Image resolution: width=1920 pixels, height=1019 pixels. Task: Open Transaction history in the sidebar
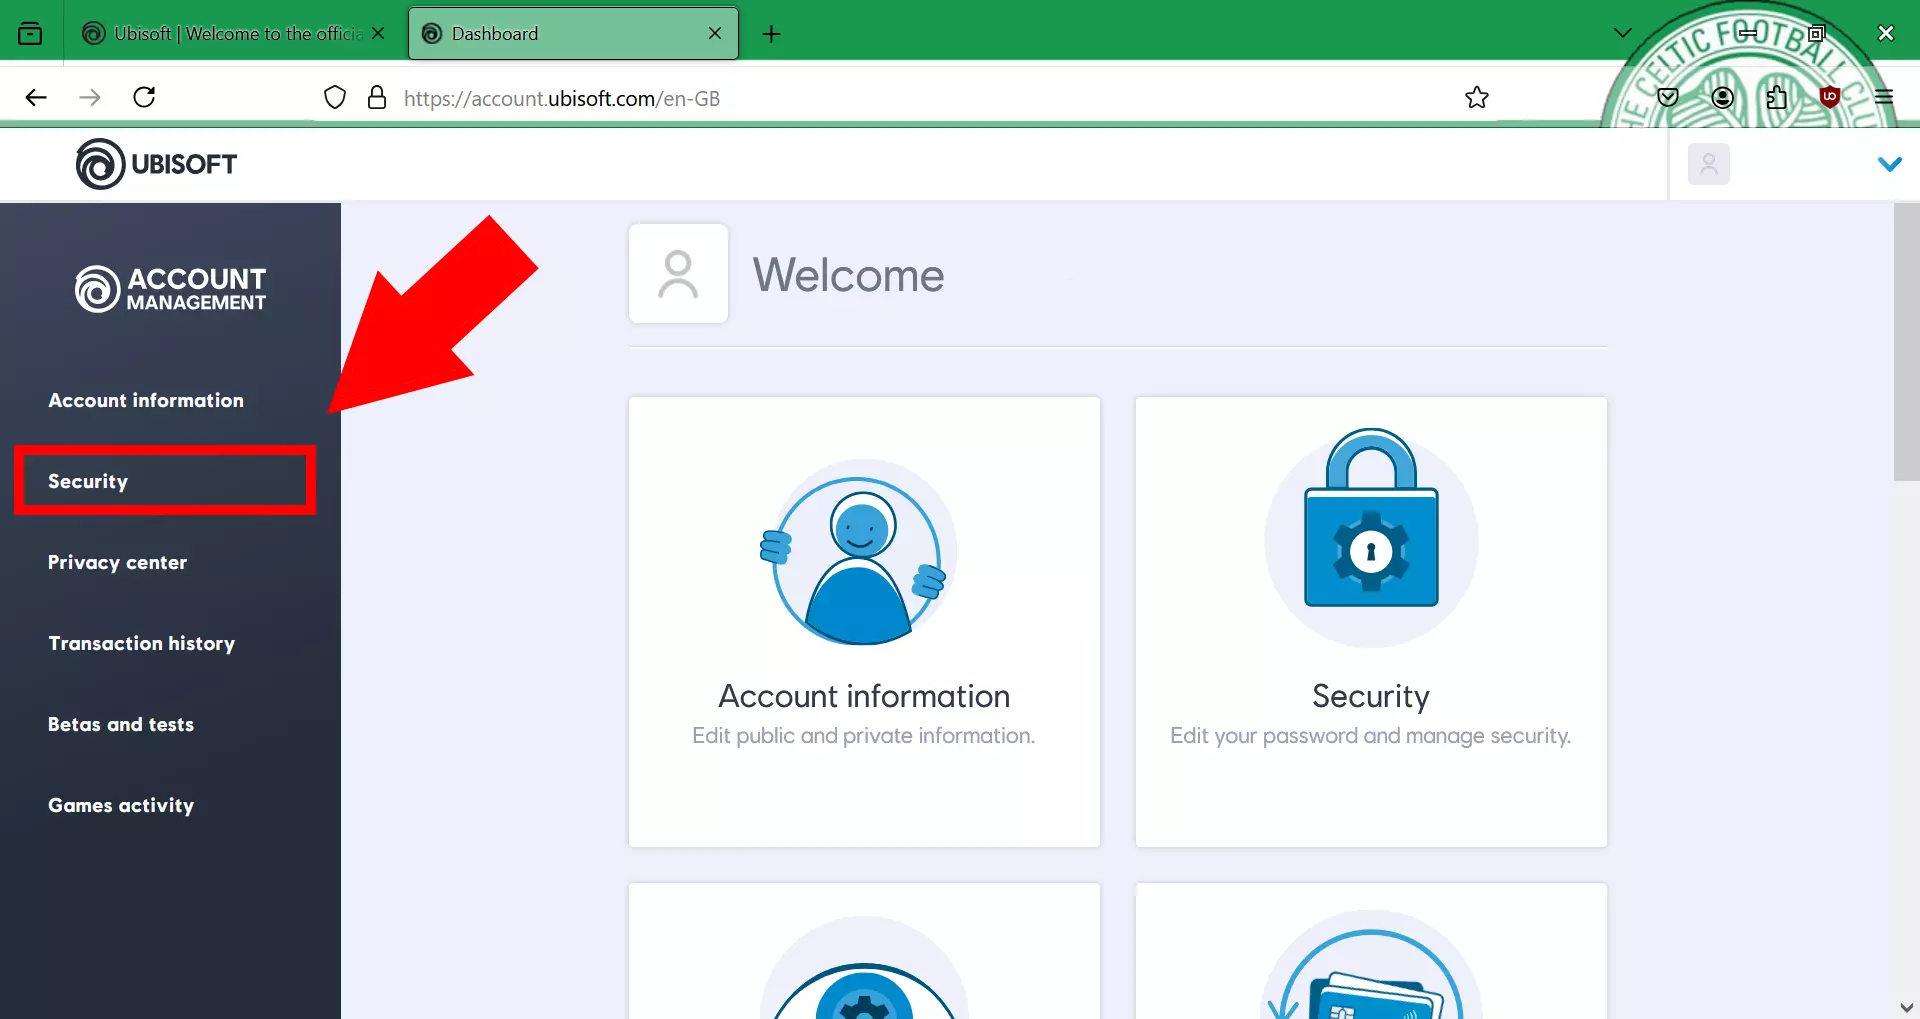141,643
